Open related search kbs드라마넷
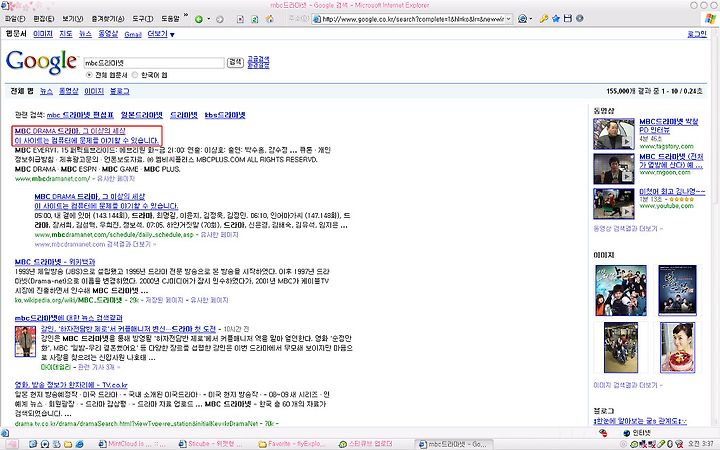 [x=225, y=115]
